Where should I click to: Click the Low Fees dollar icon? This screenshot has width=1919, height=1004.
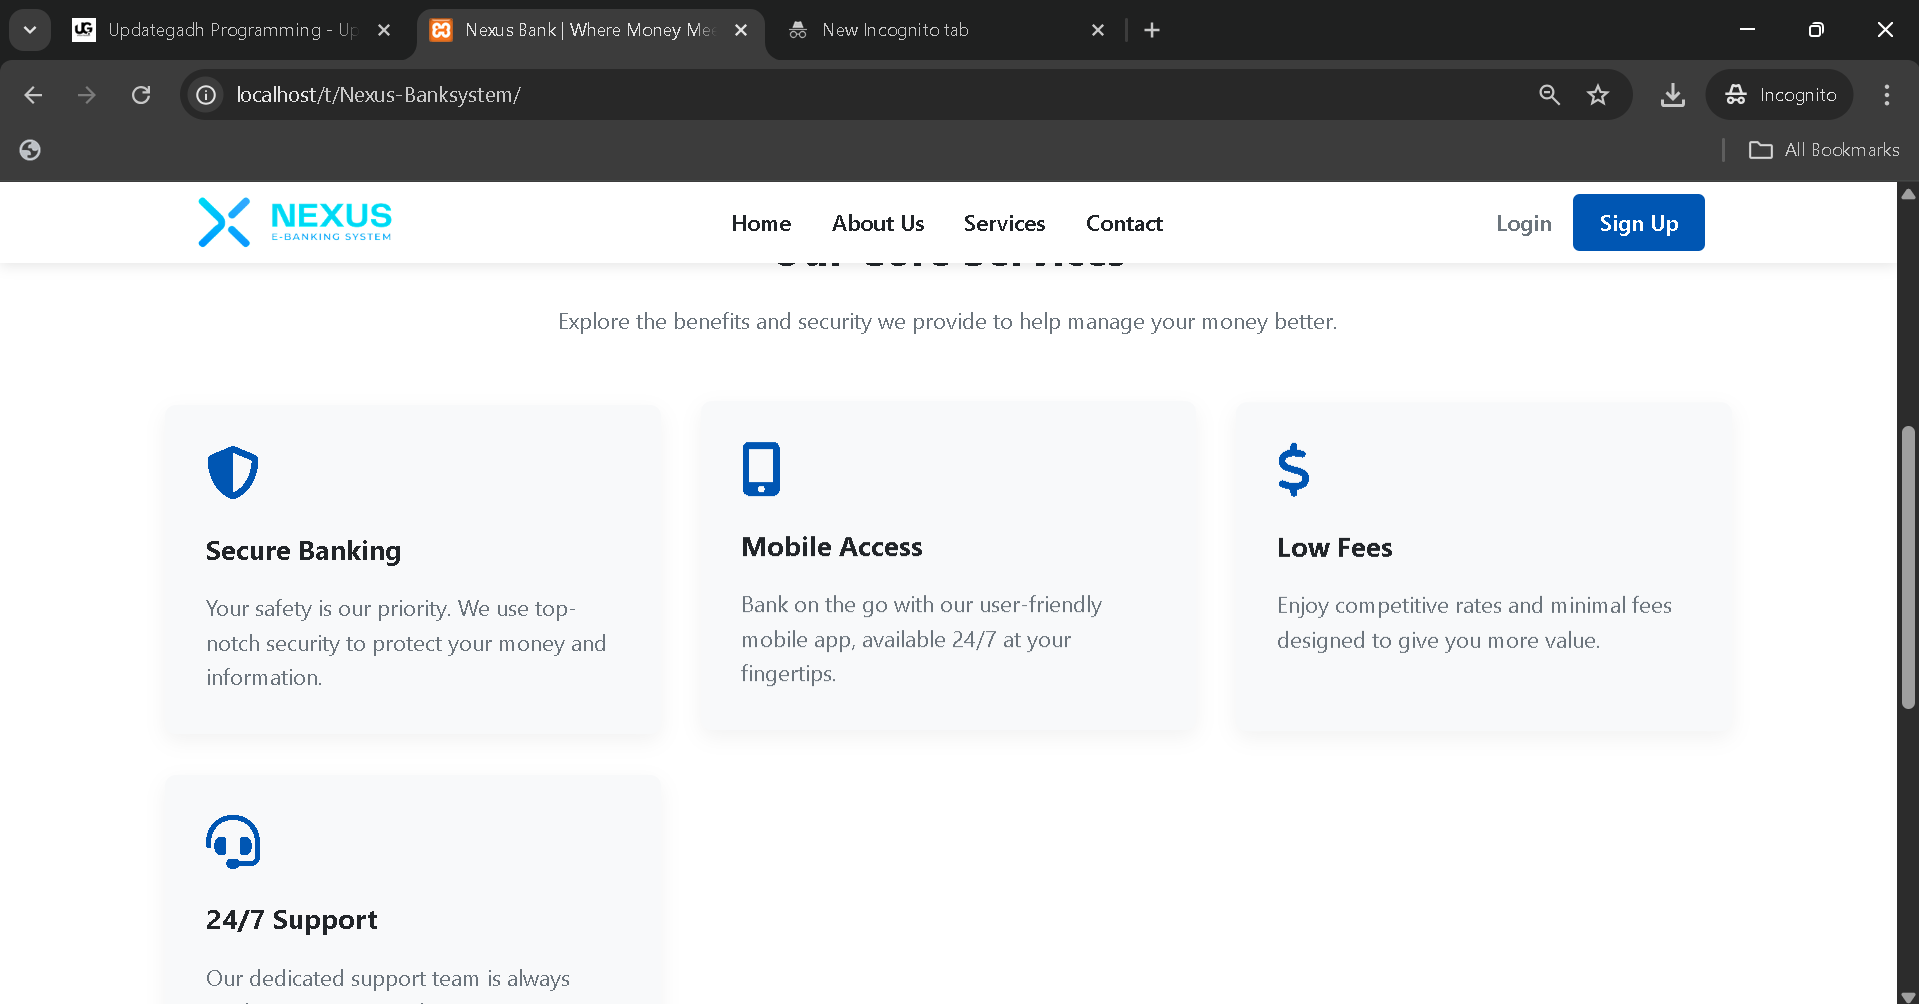coord(1293,470)
